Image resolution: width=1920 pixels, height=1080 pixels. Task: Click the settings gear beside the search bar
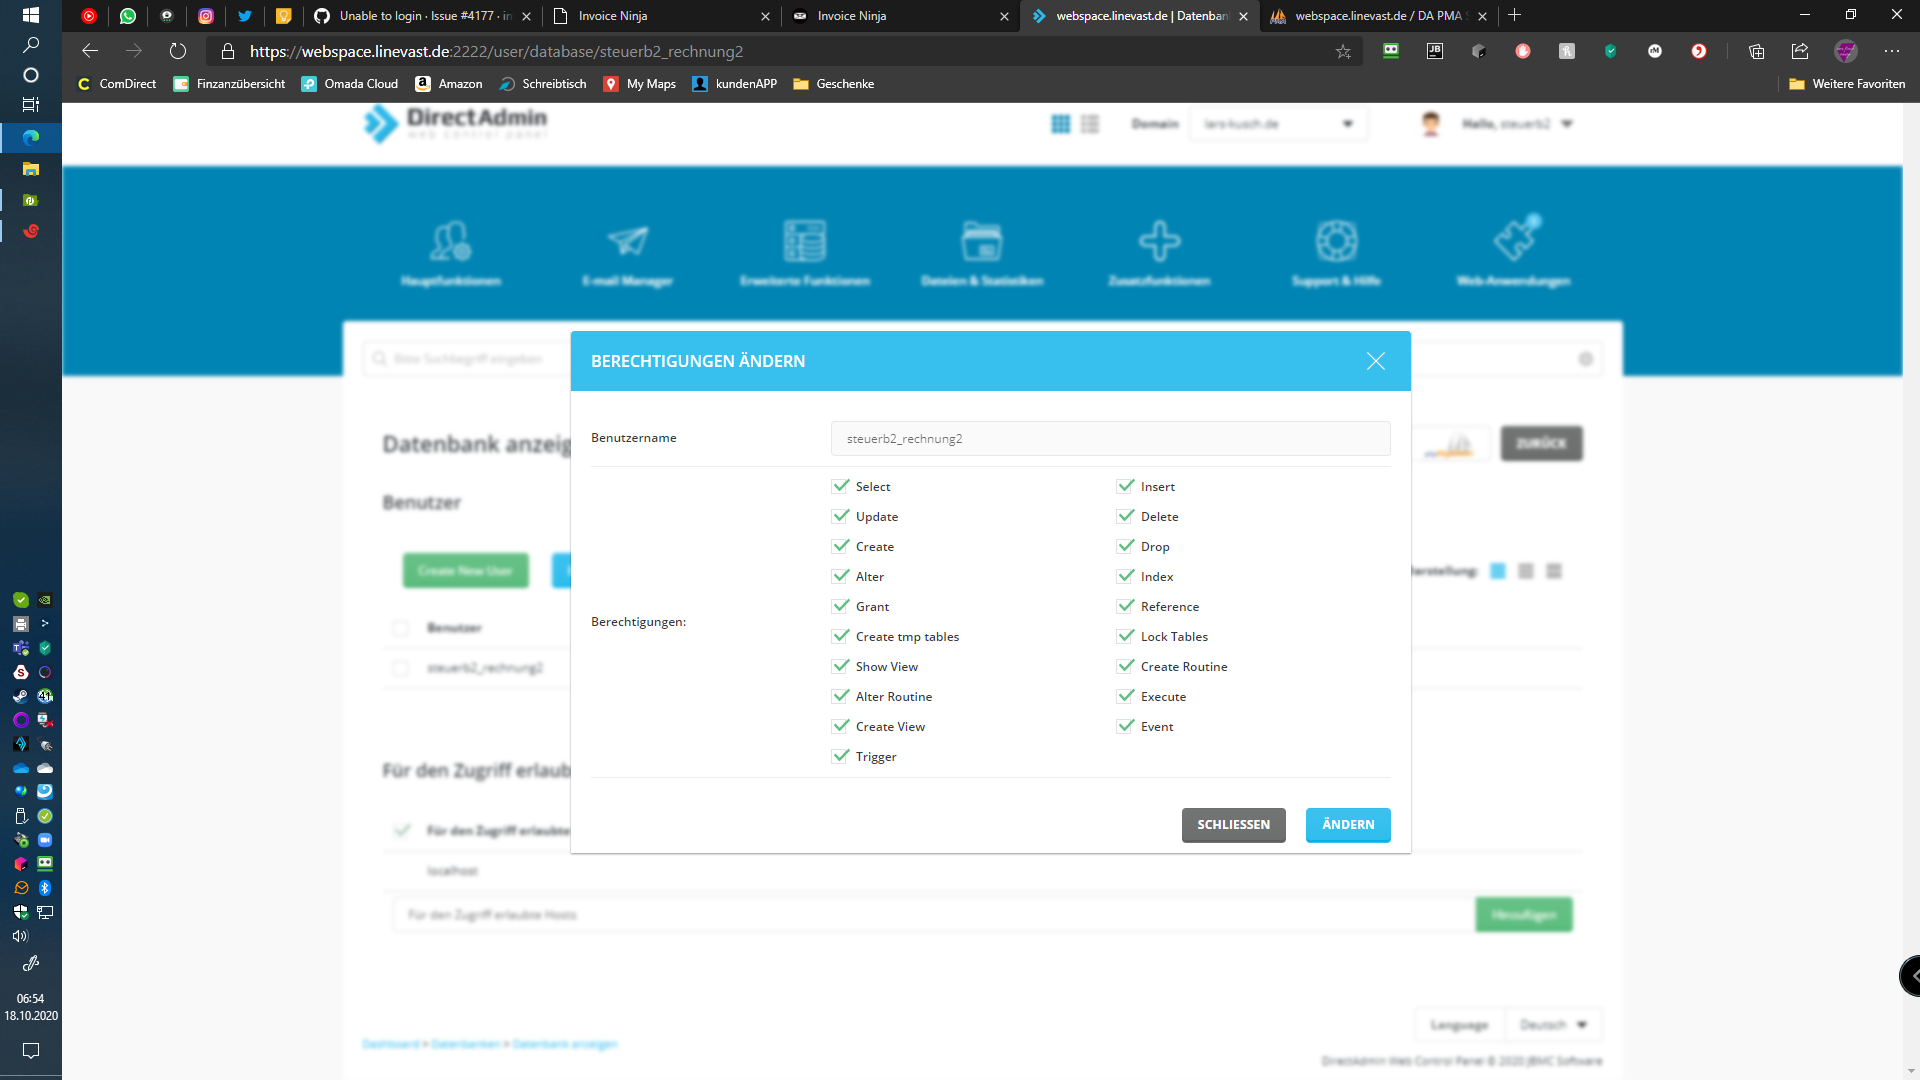pyautogui.click(x=1585, y=358)
